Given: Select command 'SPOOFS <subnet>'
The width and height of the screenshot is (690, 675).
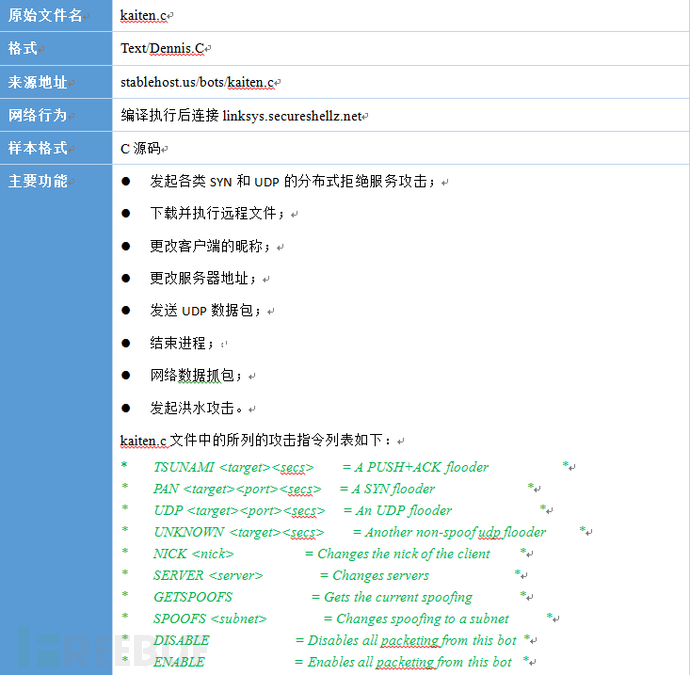Looking at the screenshot, I should pos(210,619).
